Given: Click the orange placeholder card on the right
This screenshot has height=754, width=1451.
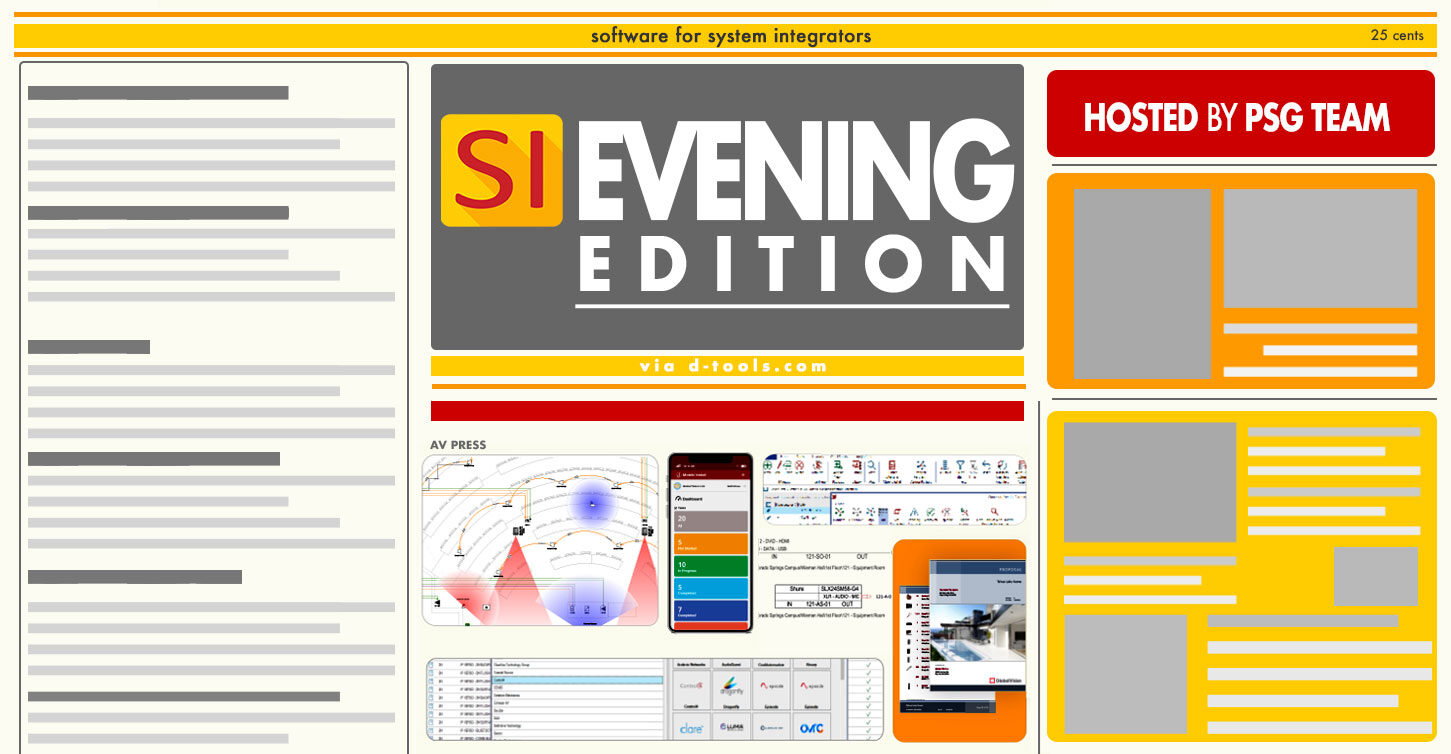Looking at the screenshot, I should [1241, 281].
